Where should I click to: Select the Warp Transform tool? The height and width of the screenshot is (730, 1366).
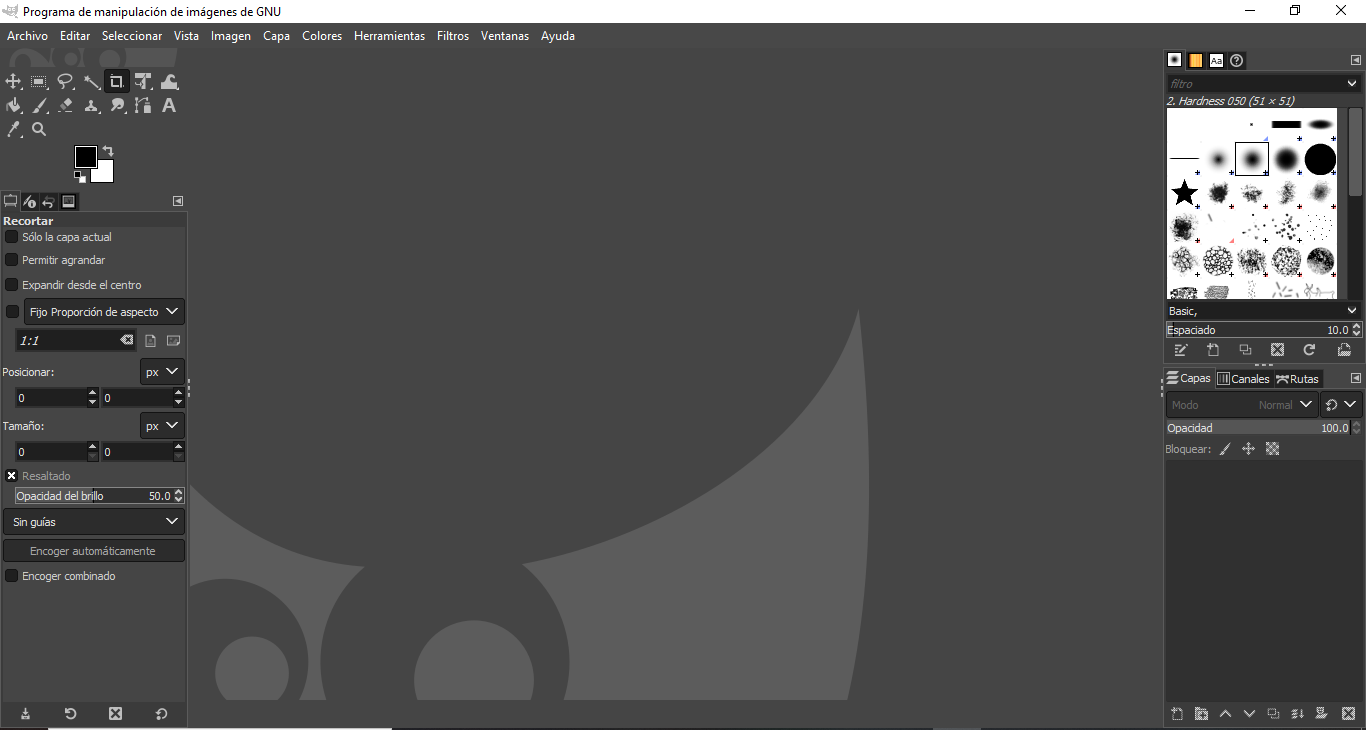tap(169, 82)
